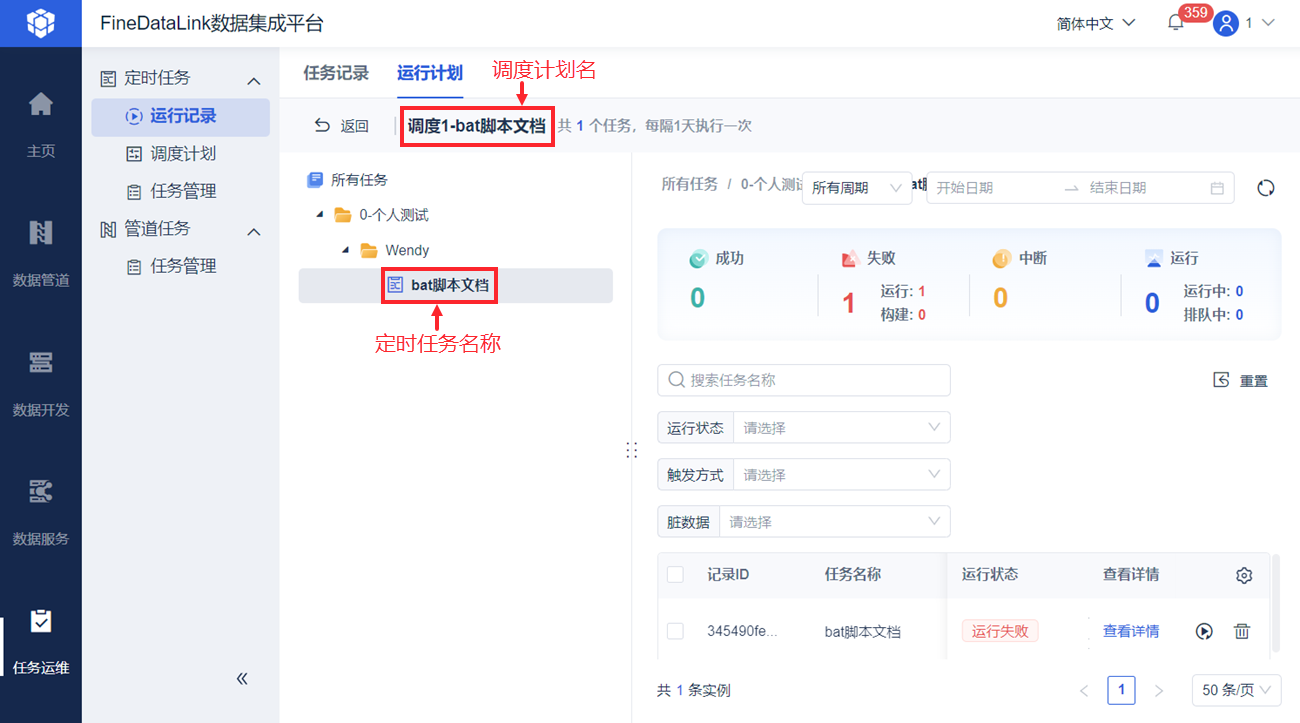Open 查看详情 for bat脚本文档 record
Screen dimensions: 1300x723
coord(1131,631)
